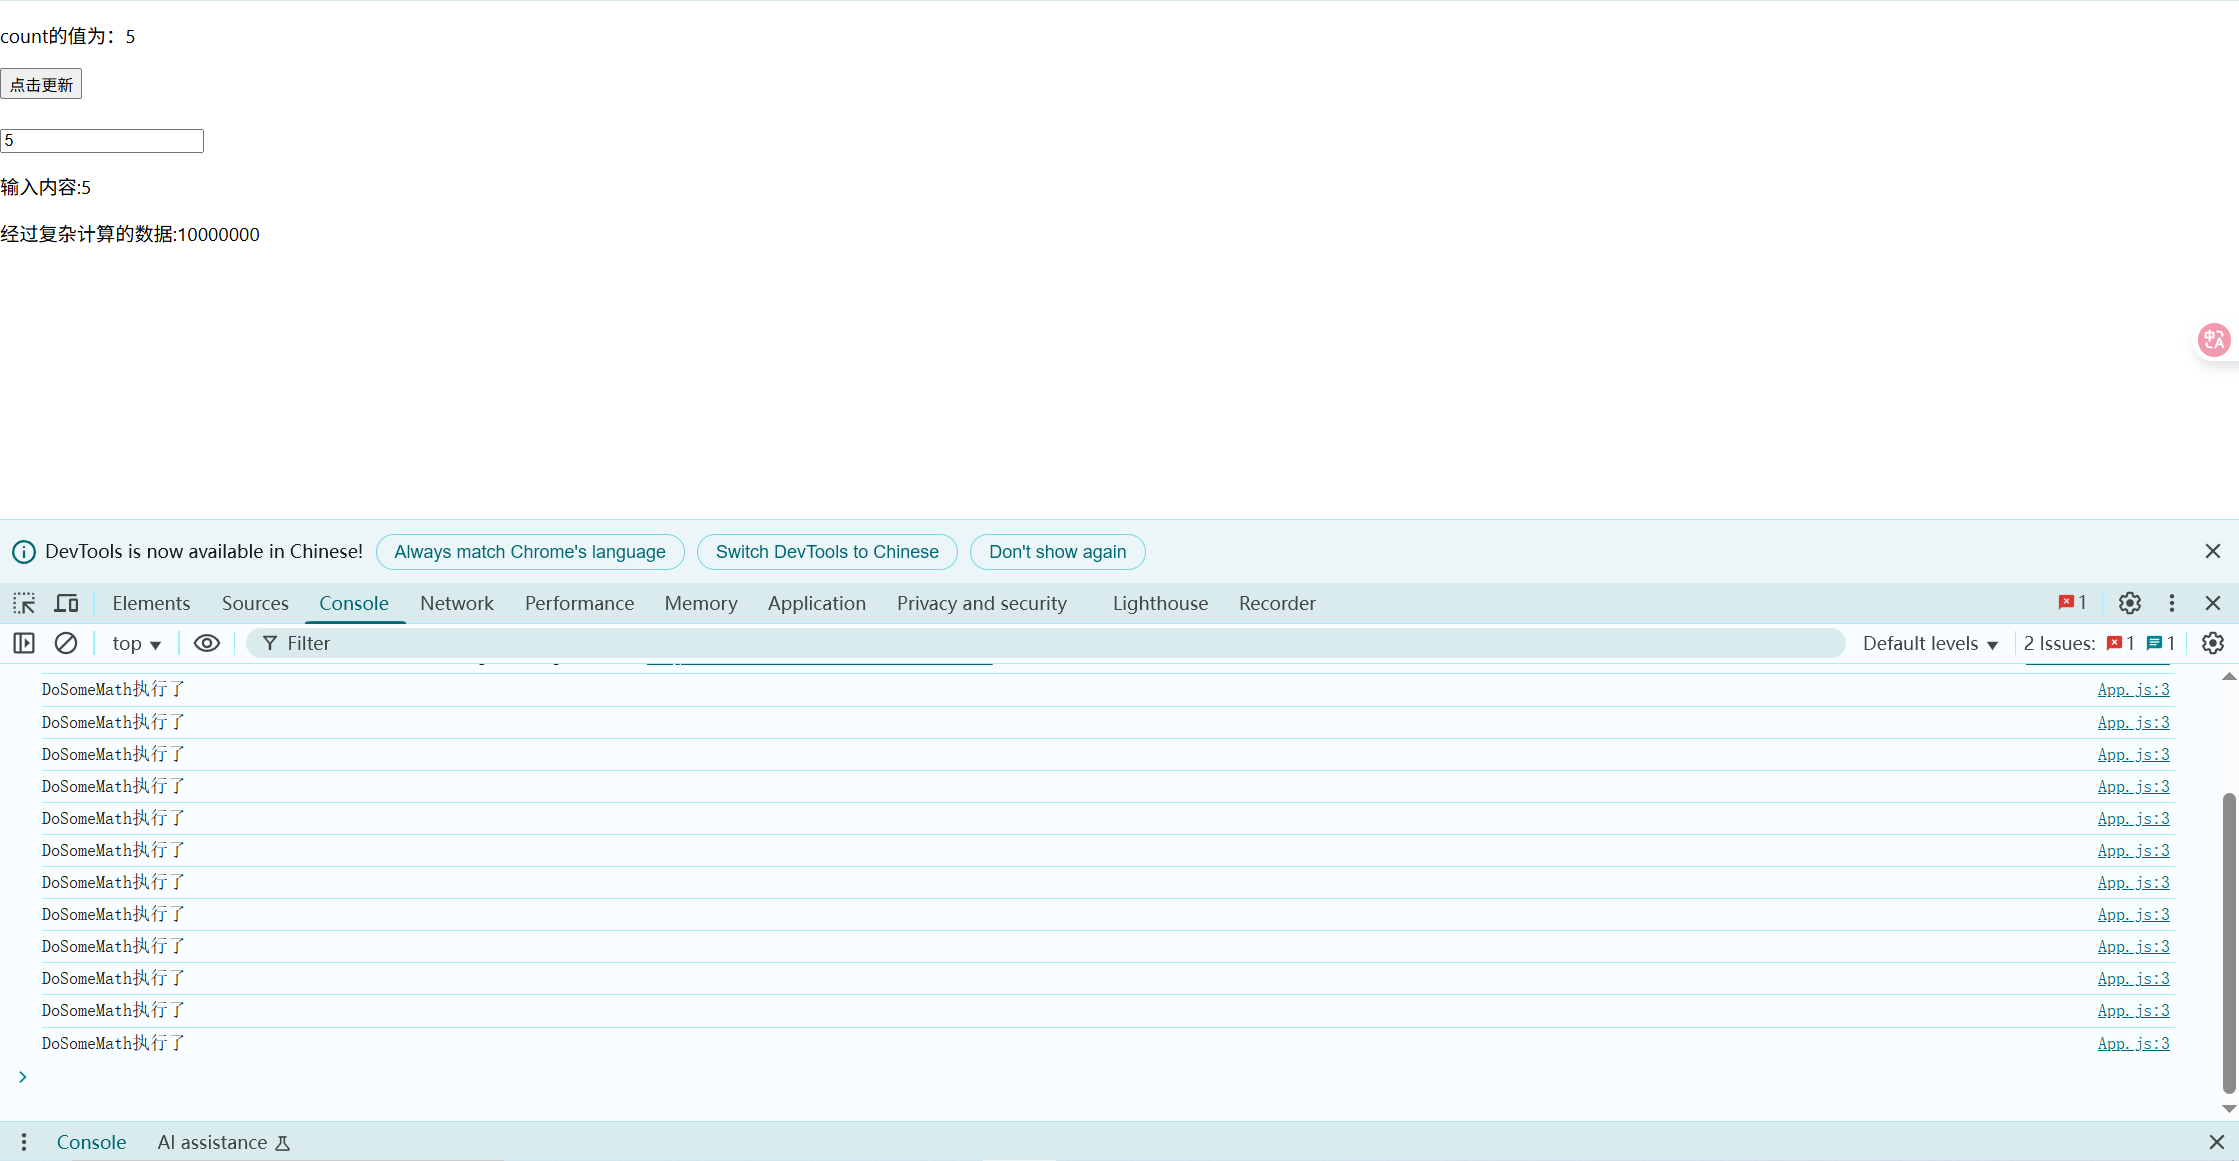Click the pink translate floating icon
This screenshot has width=2239, height=1161.
pos(2213,340)
